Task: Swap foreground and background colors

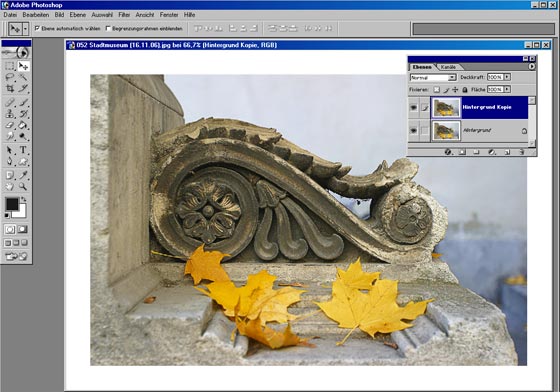Action: (x=24, y=199)
